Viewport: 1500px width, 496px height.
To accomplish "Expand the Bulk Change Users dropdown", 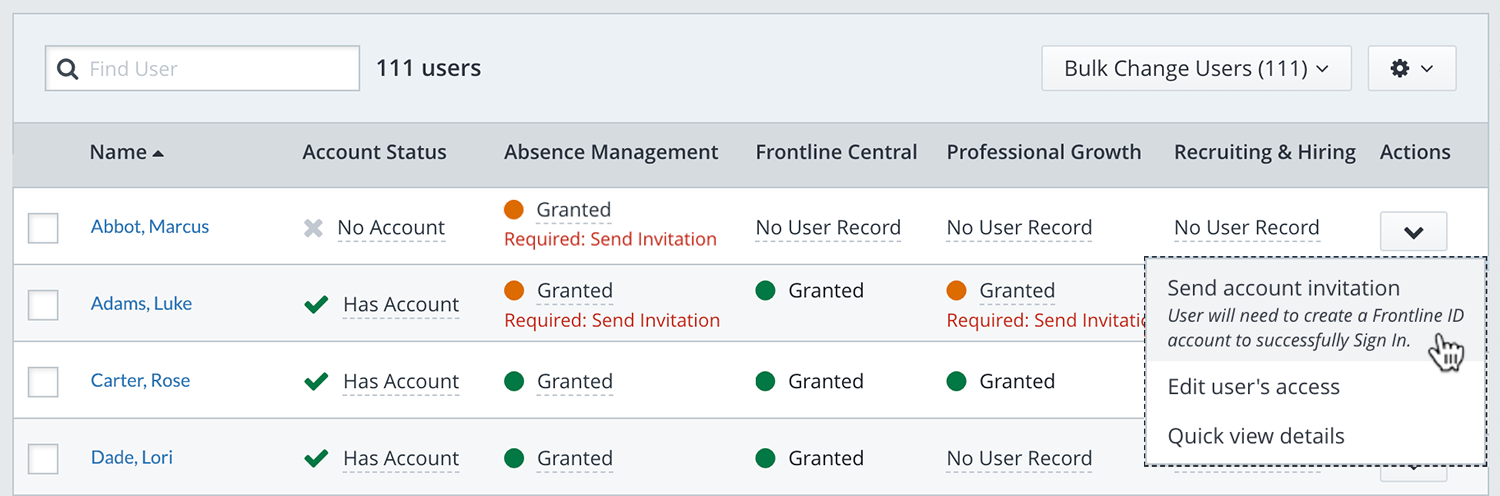I will pos(1196,68).
